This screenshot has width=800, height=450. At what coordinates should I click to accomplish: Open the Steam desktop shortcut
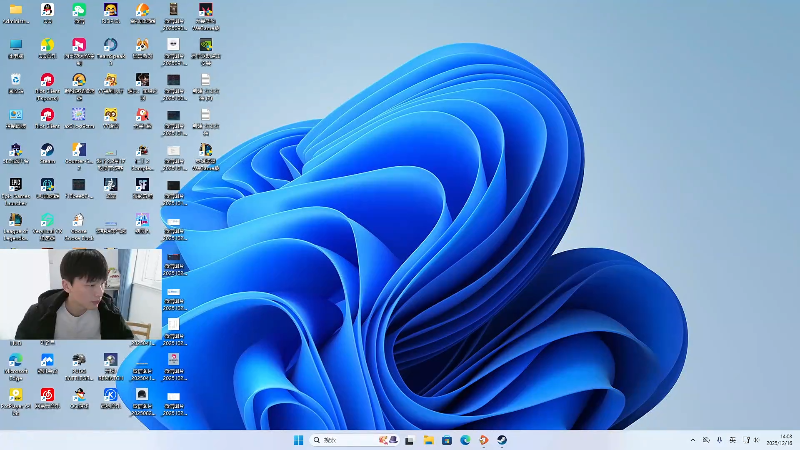point(47,151)
